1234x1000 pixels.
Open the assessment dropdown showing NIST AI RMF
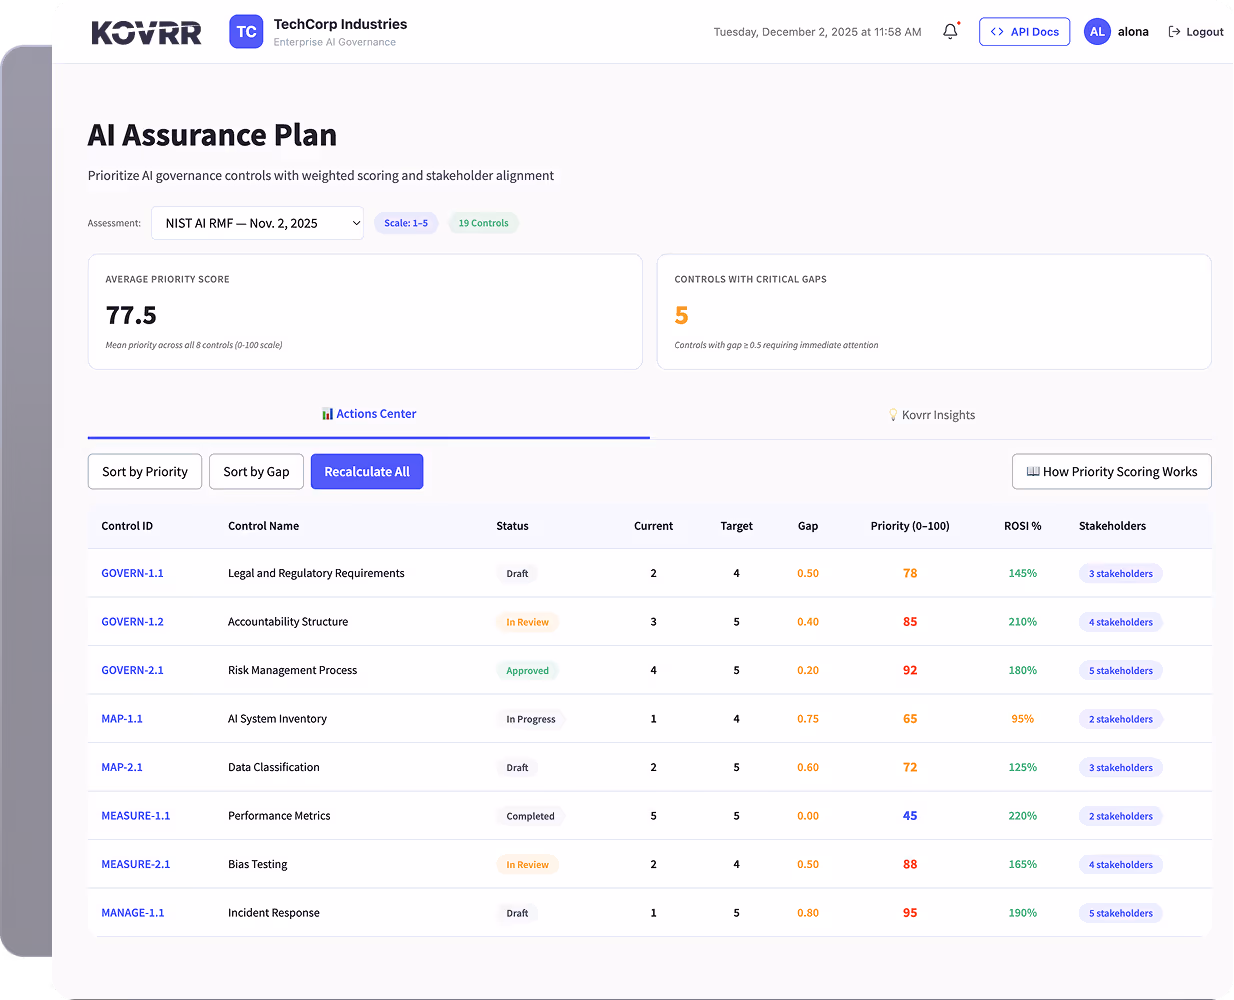[x=257, y=222]
